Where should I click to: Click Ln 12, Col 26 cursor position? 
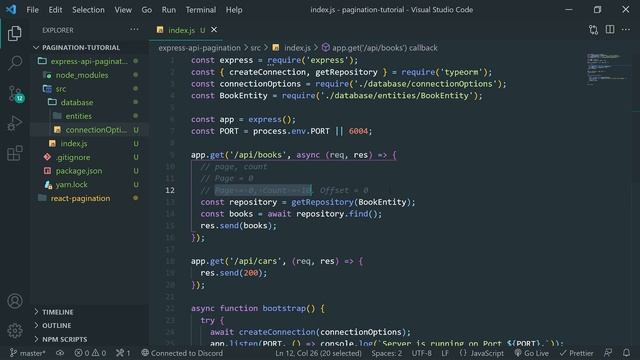[318, 353]
